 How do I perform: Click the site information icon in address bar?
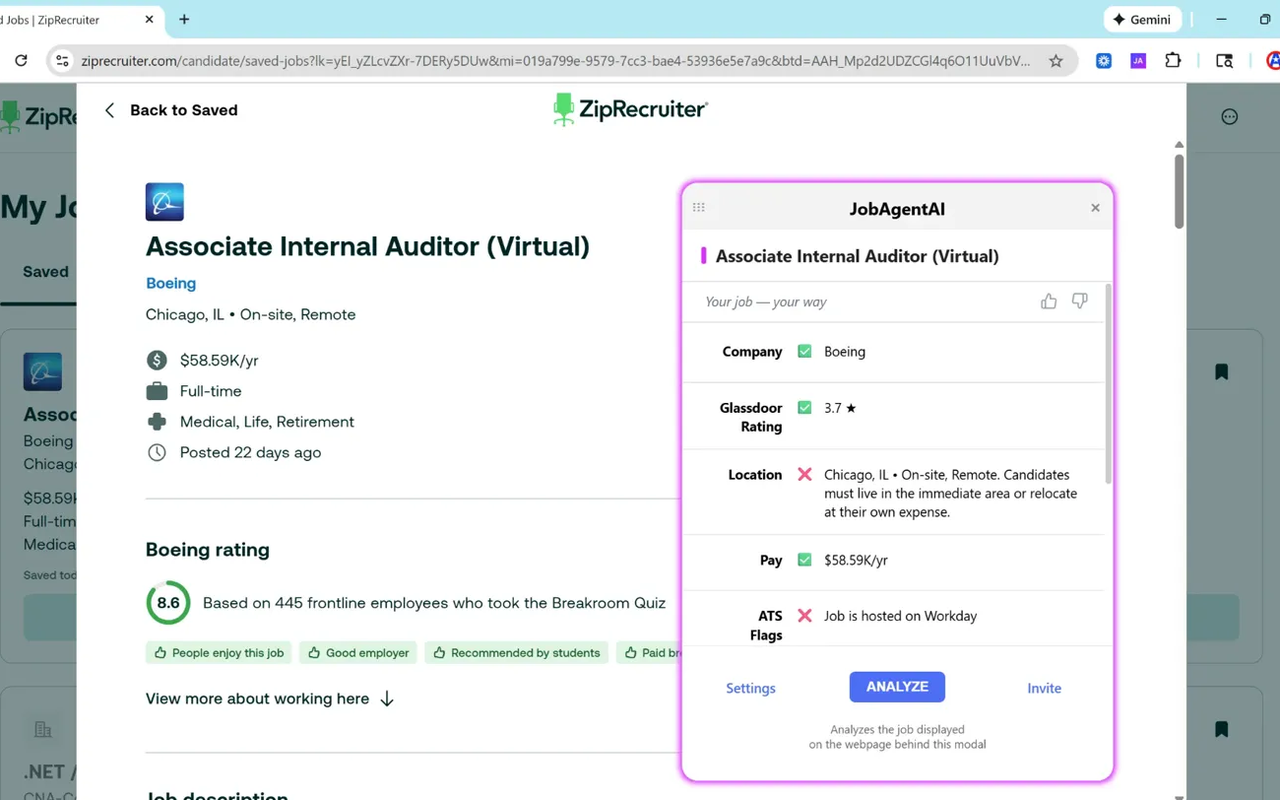[x=62, y=61]
